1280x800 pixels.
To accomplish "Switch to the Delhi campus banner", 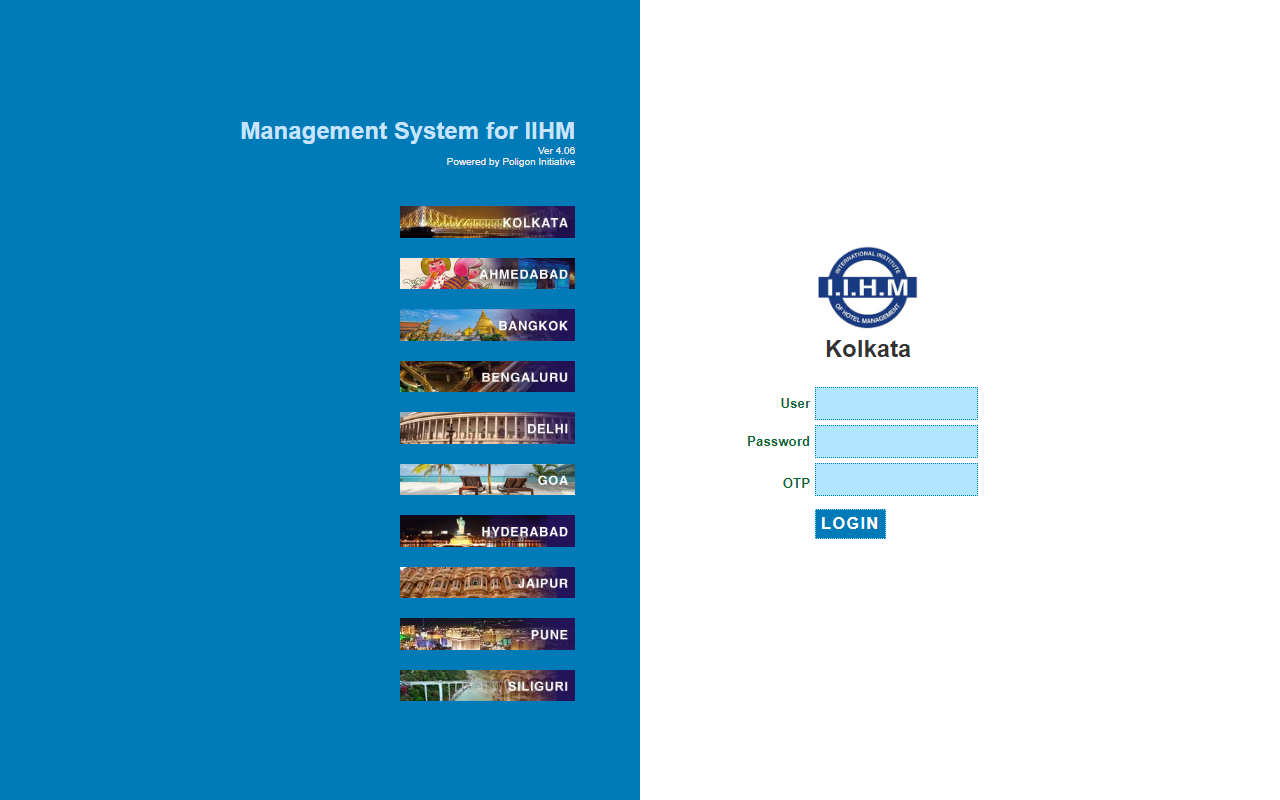I will (487, 428).
